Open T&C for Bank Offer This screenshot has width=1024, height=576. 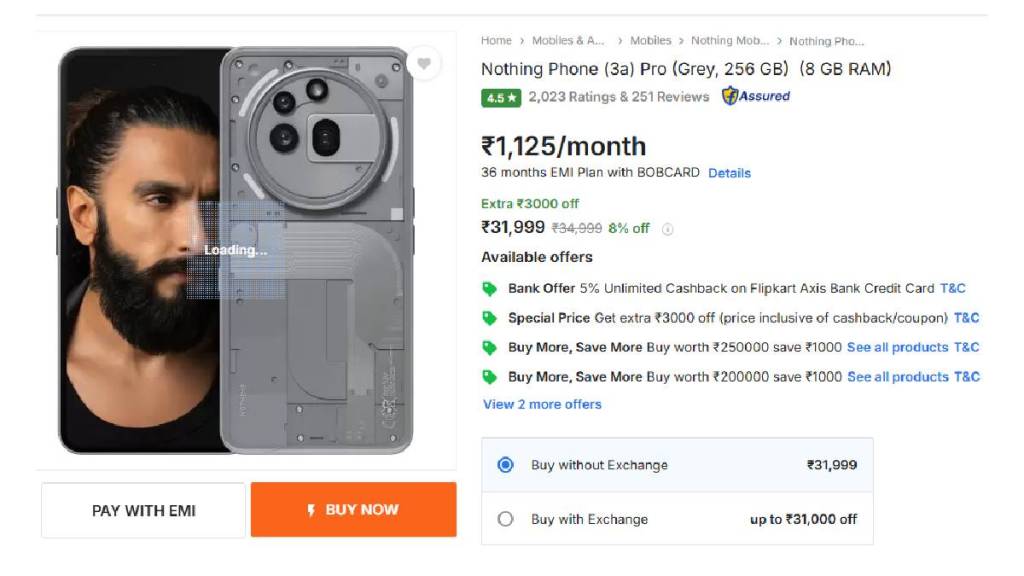[x=953, y=288]
